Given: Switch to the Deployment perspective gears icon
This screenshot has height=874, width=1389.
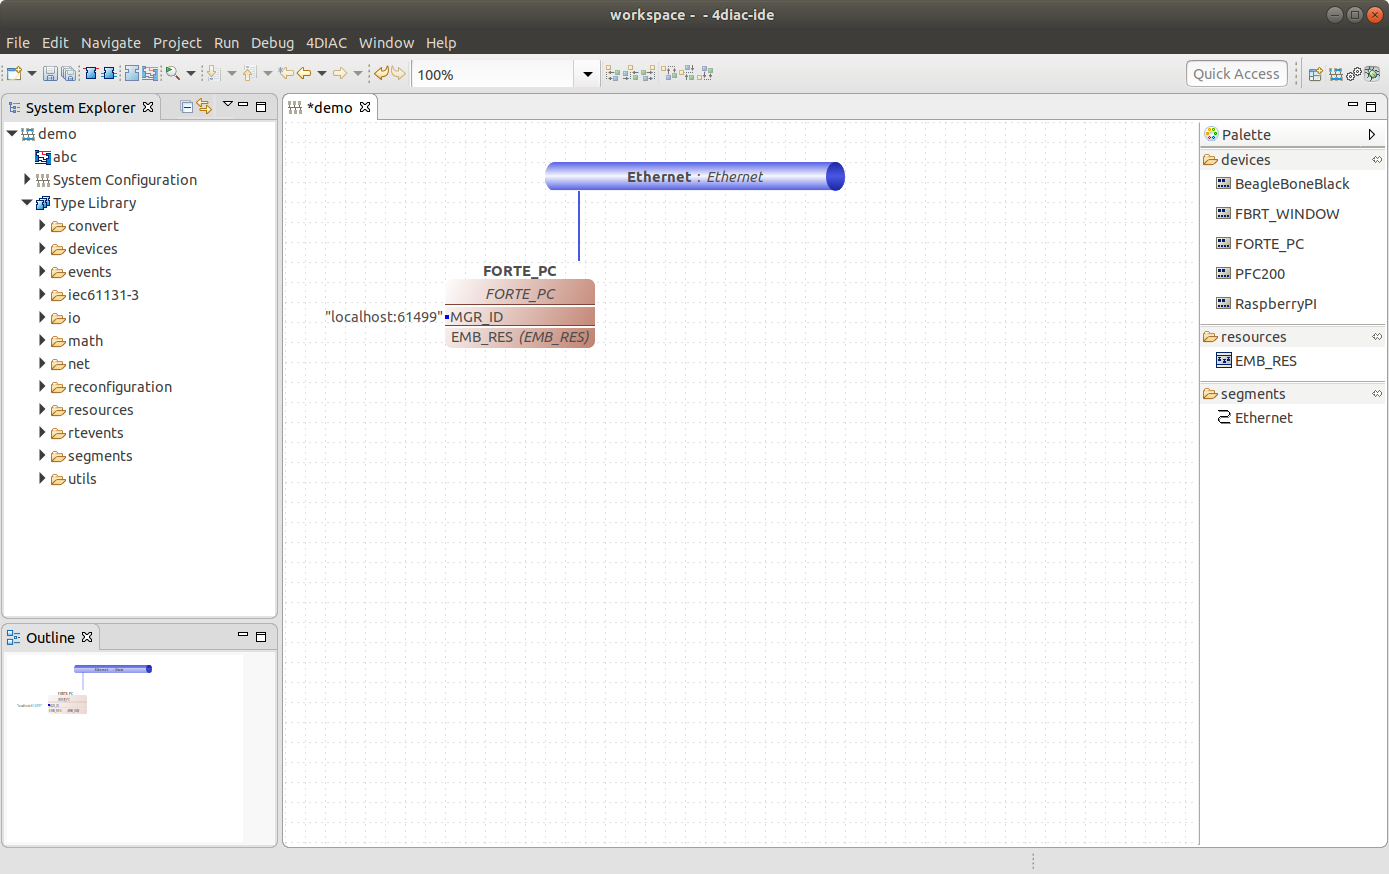Looking at the screenshot, I should coord(1354,74).
